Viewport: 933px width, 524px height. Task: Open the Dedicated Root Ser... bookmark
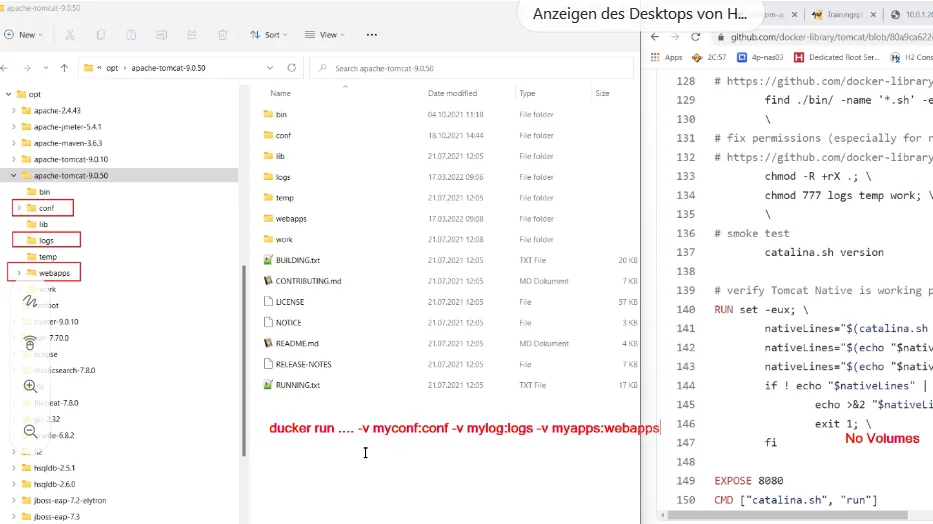click(836, 57)
